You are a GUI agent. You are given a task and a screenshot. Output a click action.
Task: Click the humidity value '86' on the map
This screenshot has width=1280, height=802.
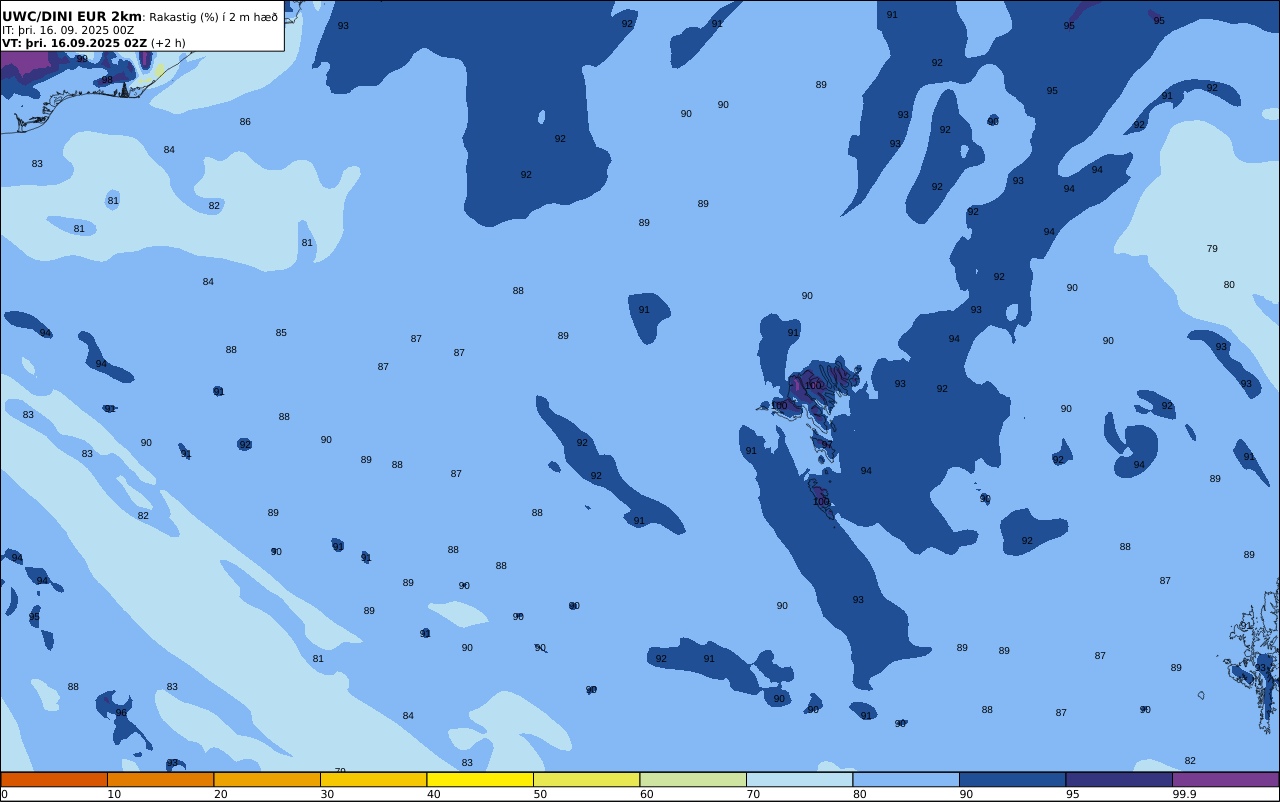[x=245, y=122]
